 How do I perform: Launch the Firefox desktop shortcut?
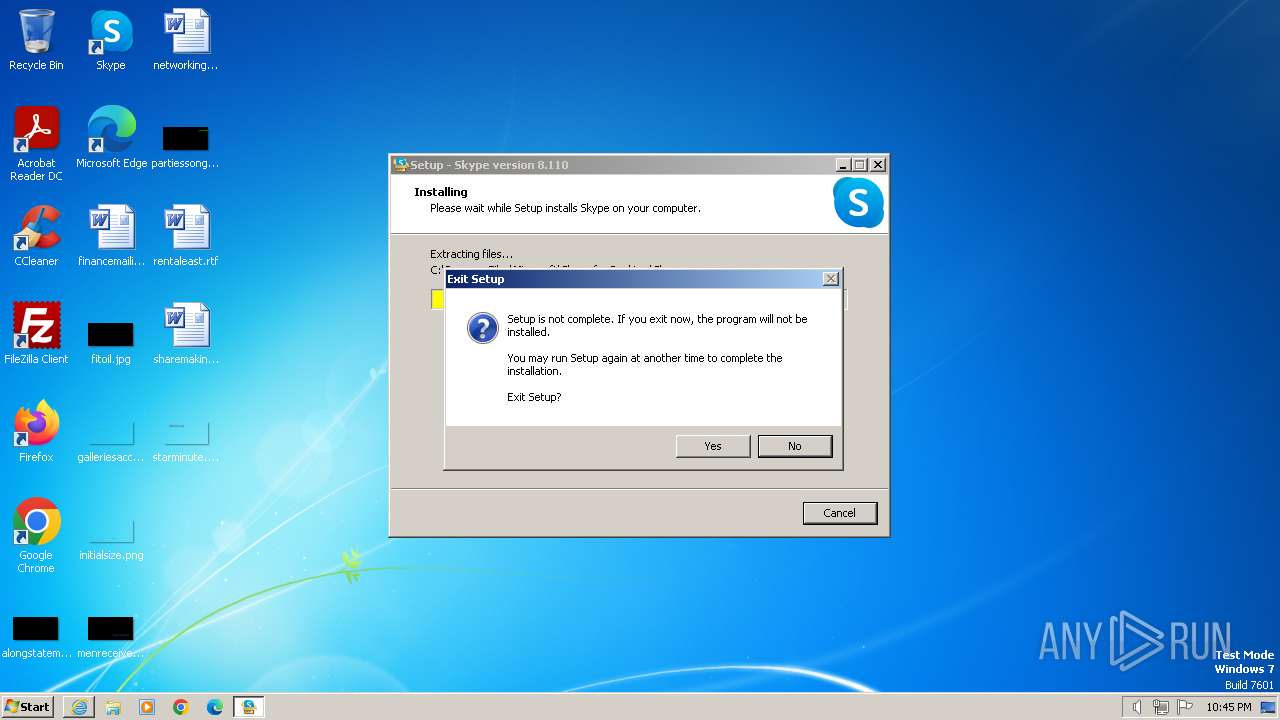(36, 432)
